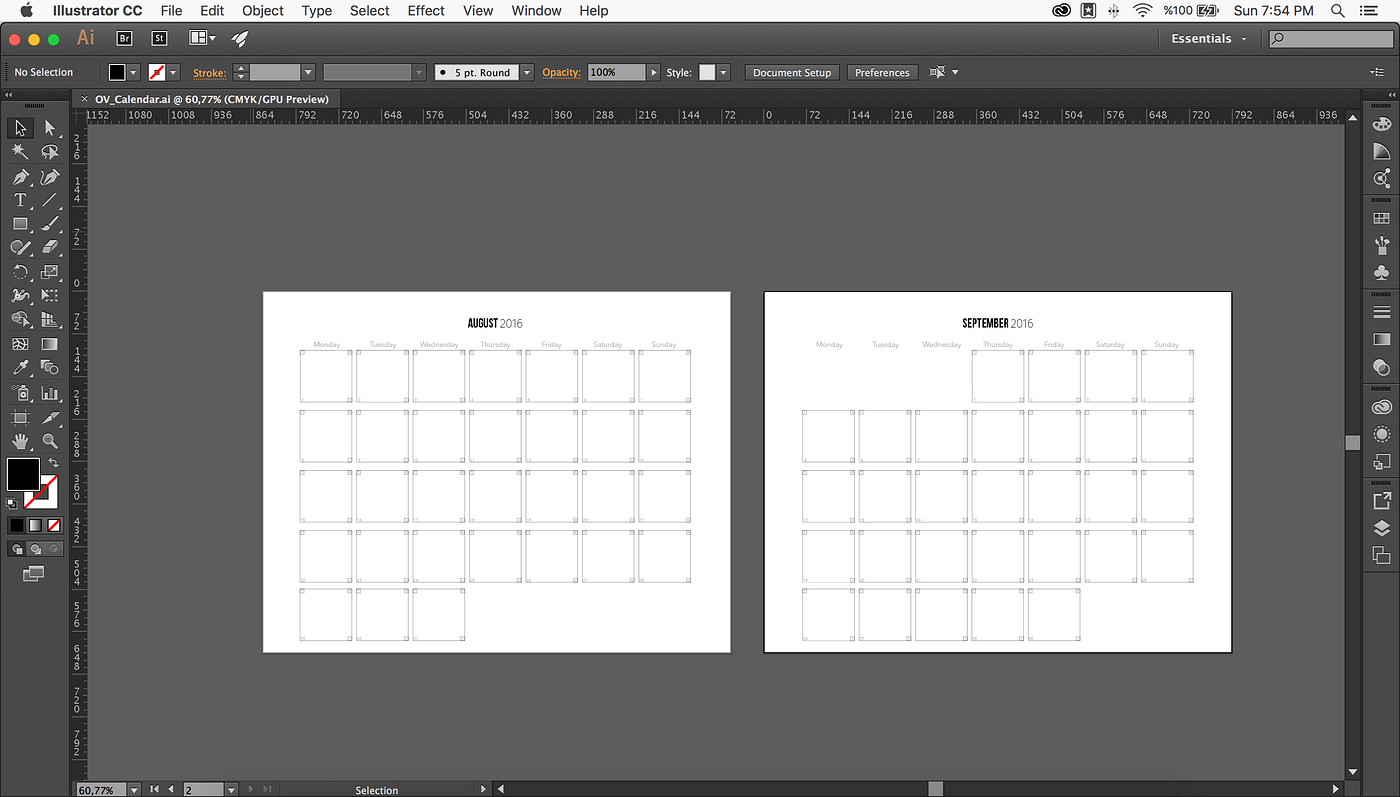Open the variable width profile dropdown
This screenshot has width=1400, height=797.
pos(420,72)
